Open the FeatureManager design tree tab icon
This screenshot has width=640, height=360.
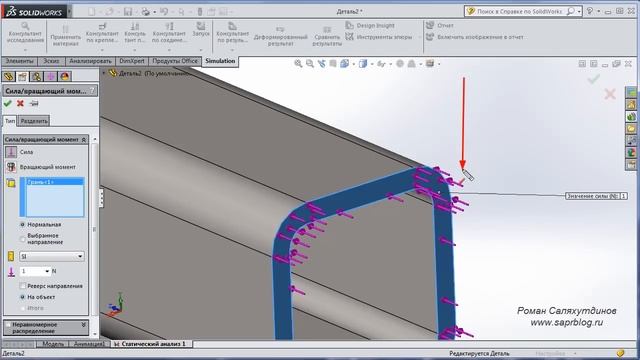(9, 76)
